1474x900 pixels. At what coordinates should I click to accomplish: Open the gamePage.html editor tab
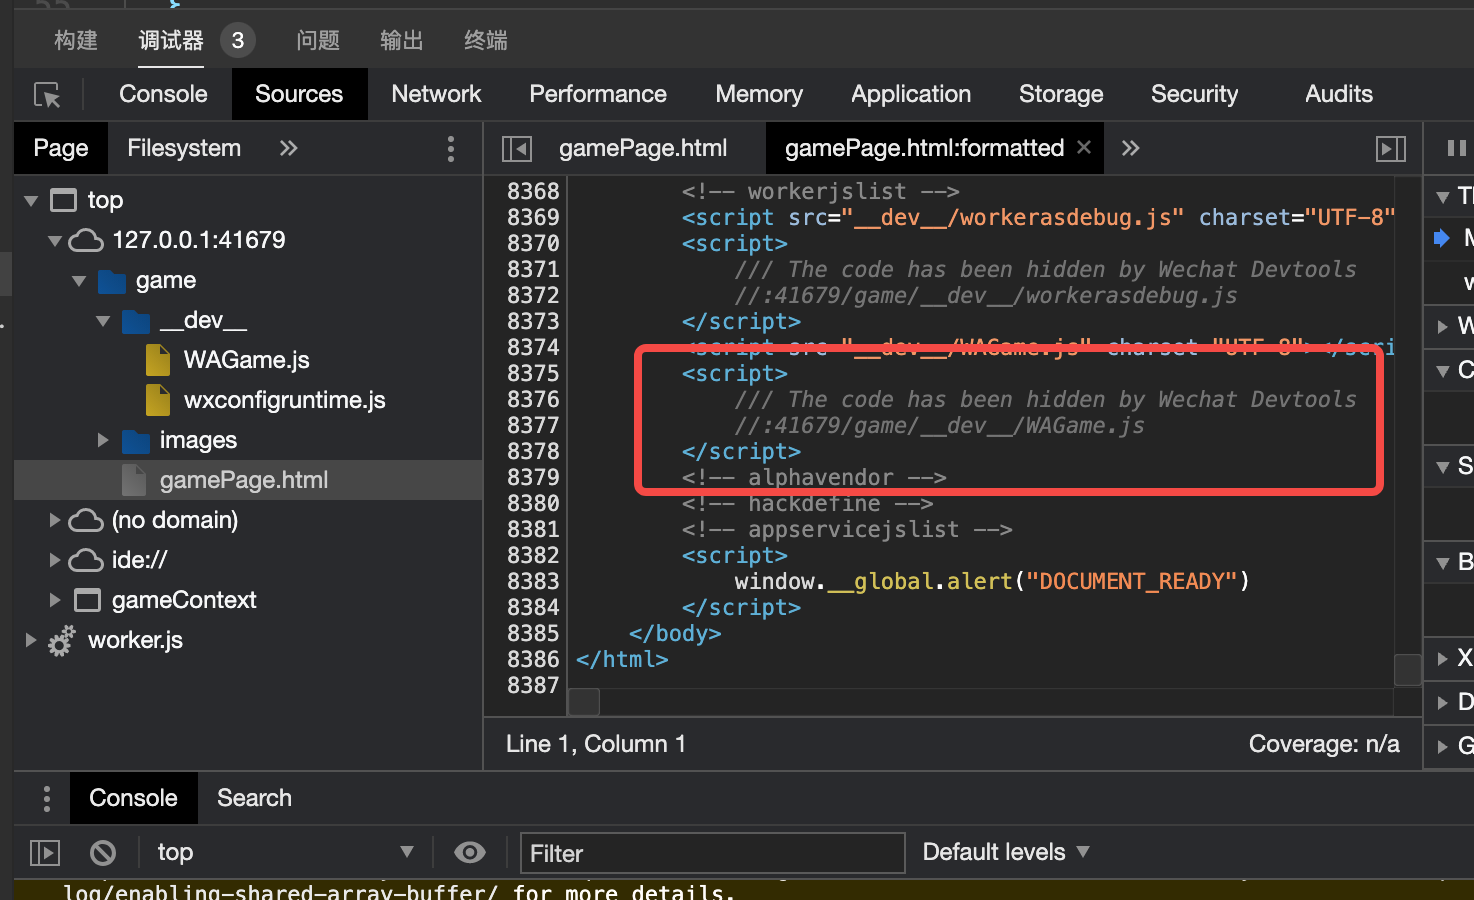point(643,148)
